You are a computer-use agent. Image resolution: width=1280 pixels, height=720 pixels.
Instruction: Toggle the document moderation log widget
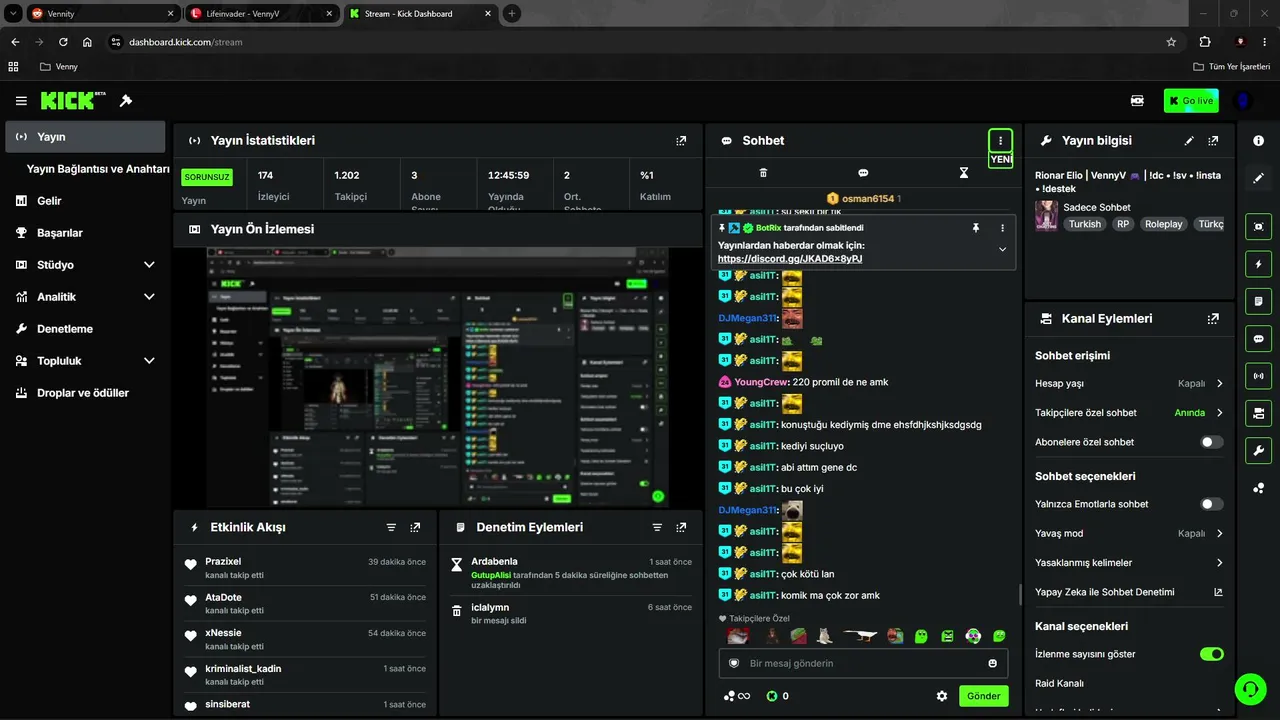[x=1259, y=301]
